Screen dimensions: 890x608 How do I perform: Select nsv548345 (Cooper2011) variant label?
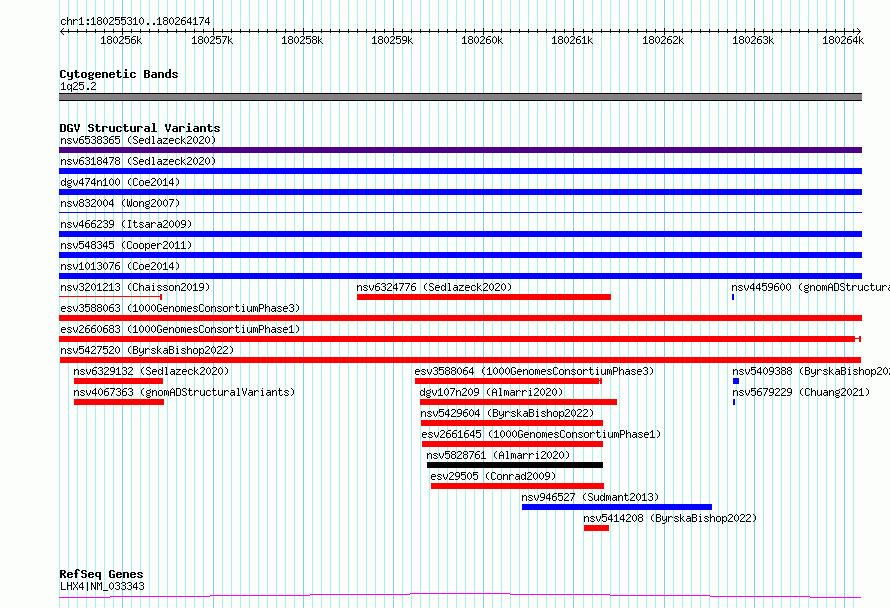pos(126,245)
